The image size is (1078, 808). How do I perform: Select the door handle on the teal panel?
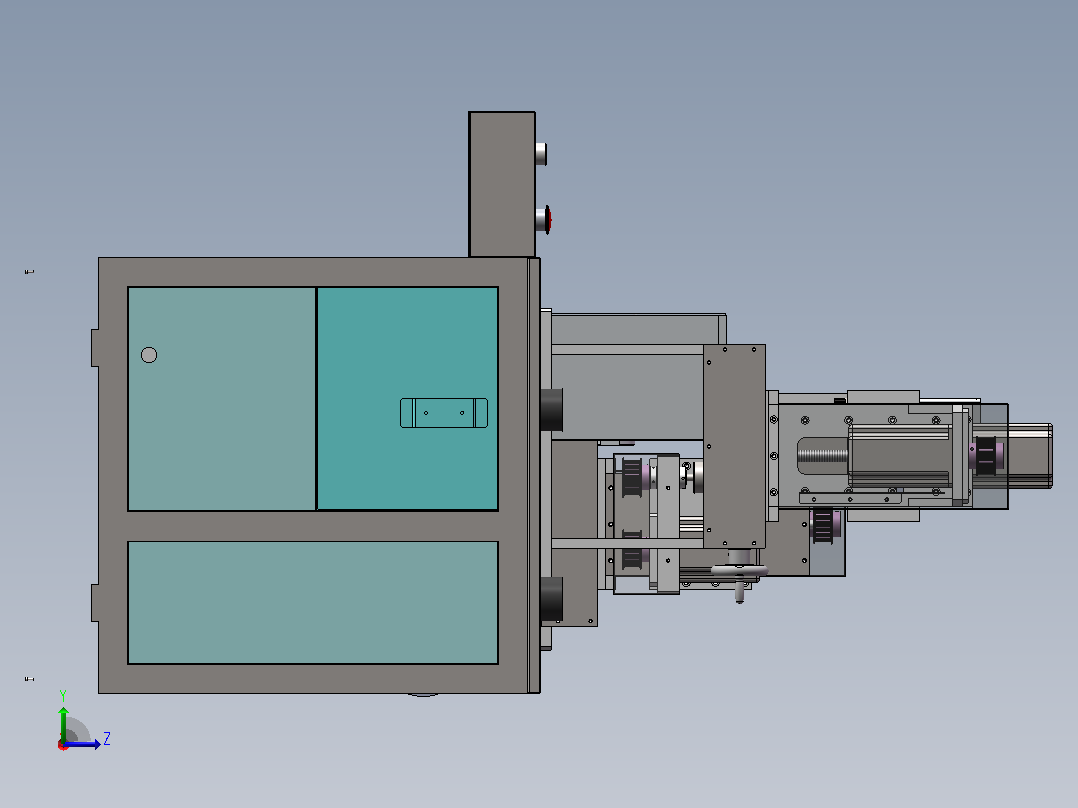pos(444,413)
